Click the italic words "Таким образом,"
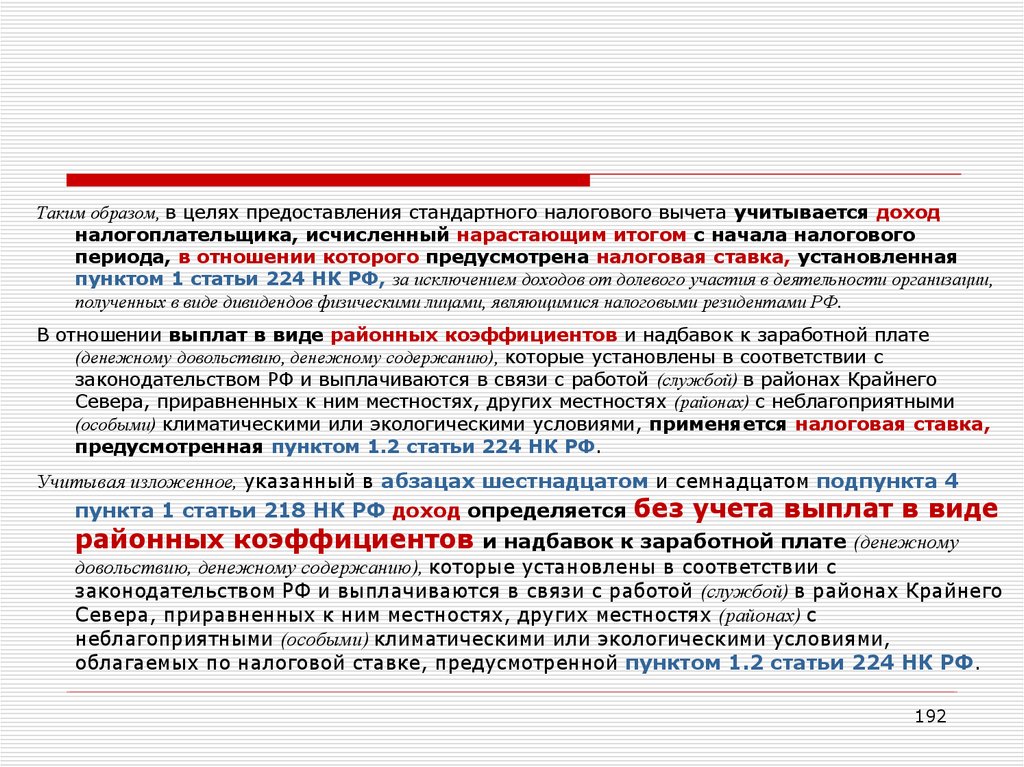This screenshot has height=767, width=1024. point(97,214)
